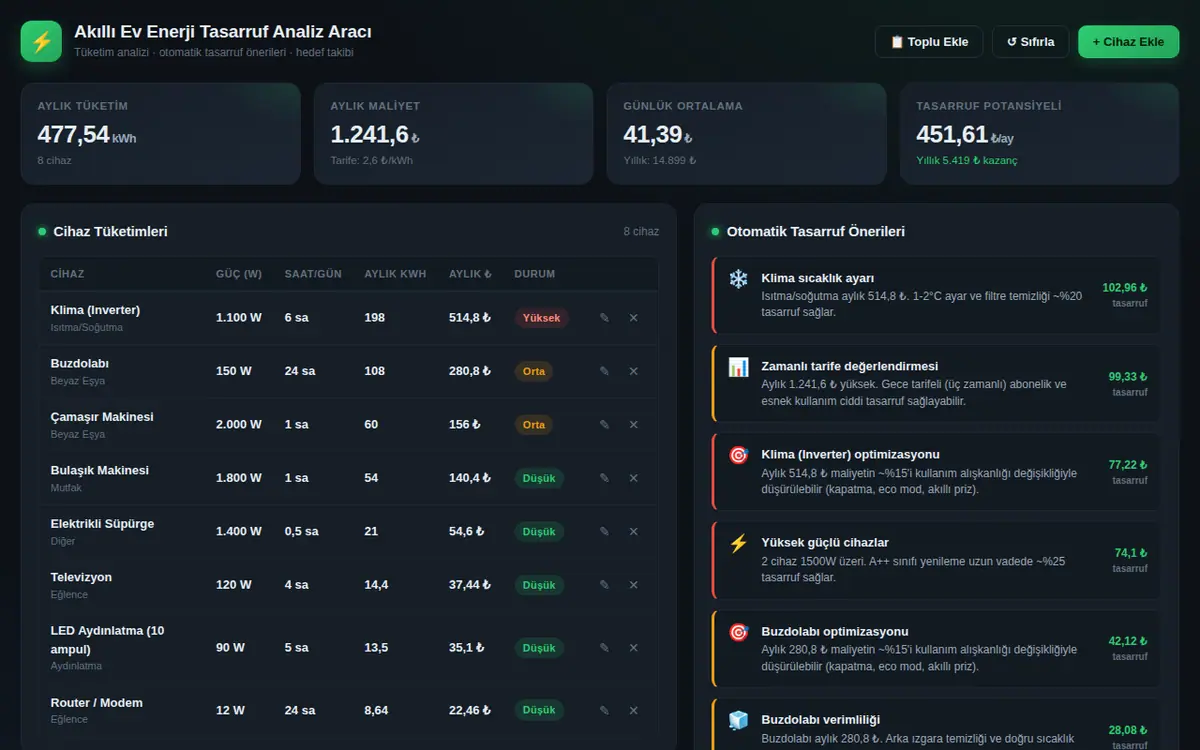This screenshot has height=750, width=1200.
Task: Delete the Router / Modem entry
Action: 633,711
